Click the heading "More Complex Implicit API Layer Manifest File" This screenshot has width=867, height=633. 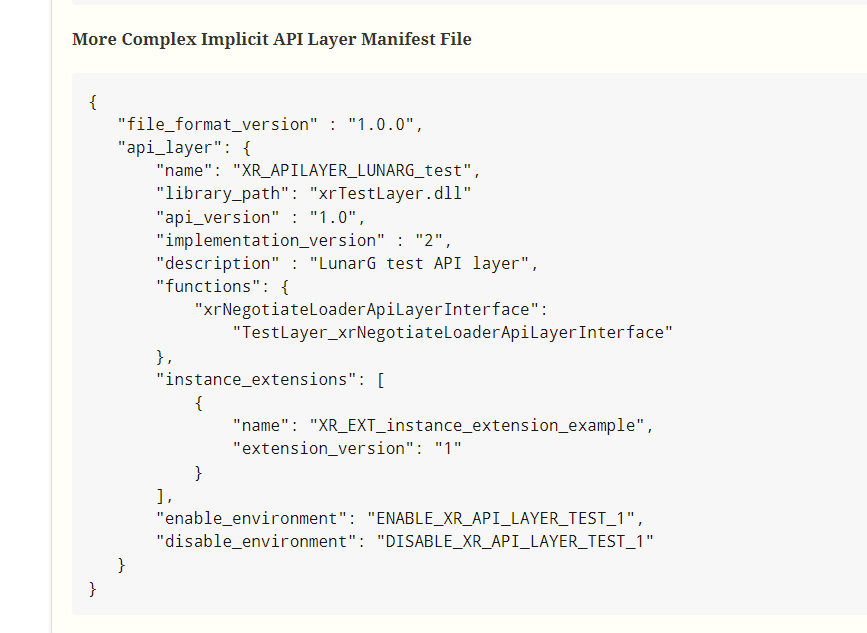271,39
